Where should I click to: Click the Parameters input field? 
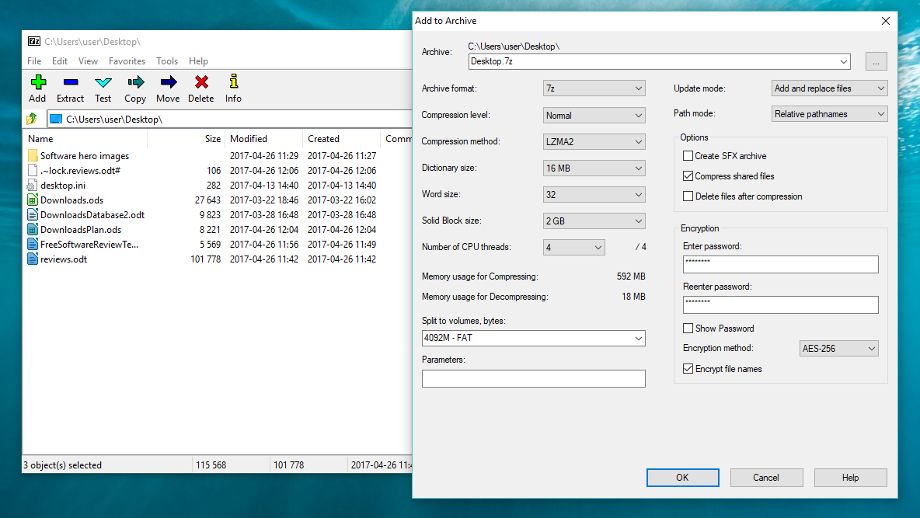click(x=533, y=379)
